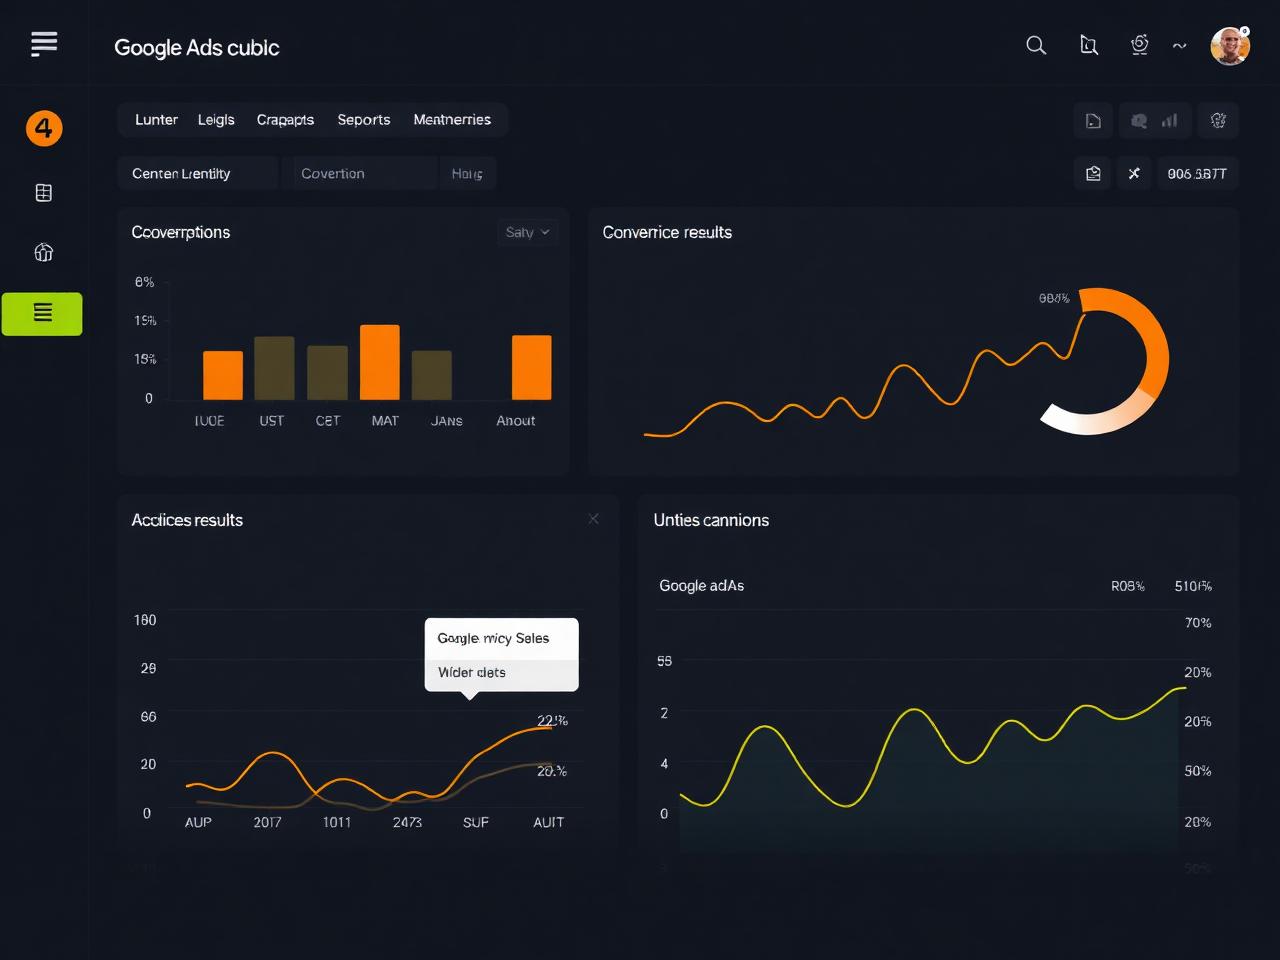Open the settings gear icon in toolbar
Screen dimensions: 1280x960
tap(1218, 120)
